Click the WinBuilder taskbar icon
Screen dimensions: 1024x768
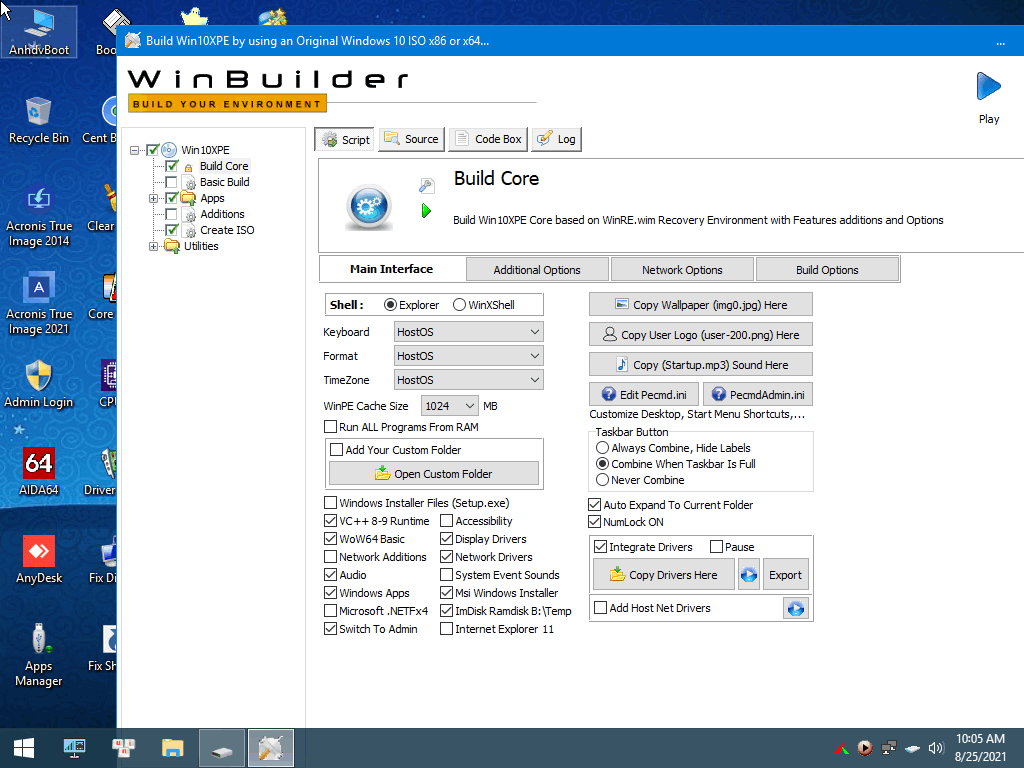pyautogui.click(x=271, y=748)
